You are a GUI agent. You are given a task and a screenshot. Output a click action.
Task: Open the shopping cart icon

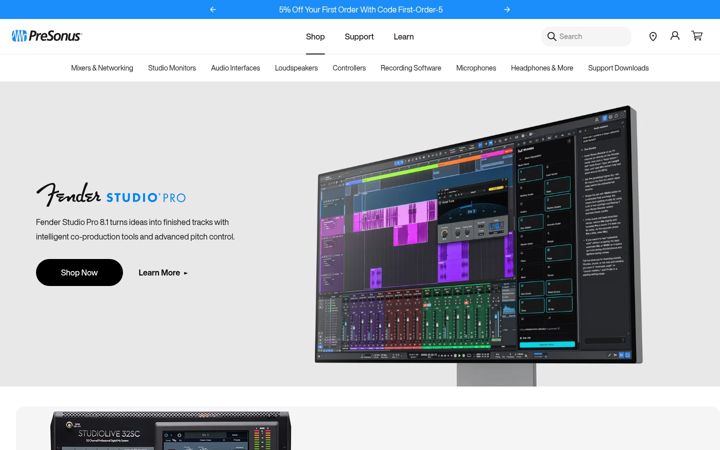[697, 35]
